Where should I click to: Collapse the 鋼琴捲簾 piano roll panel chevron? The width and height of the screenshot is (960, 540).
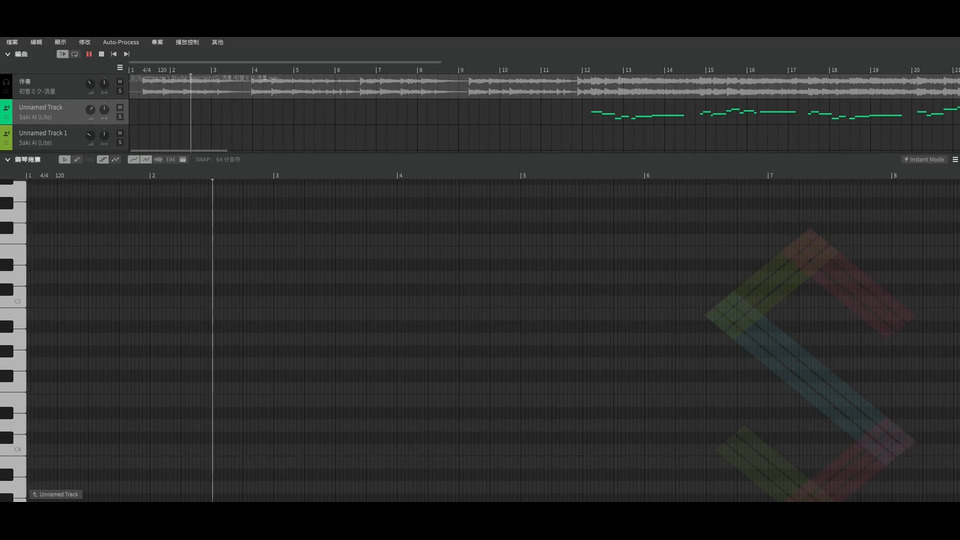[7, 159]
